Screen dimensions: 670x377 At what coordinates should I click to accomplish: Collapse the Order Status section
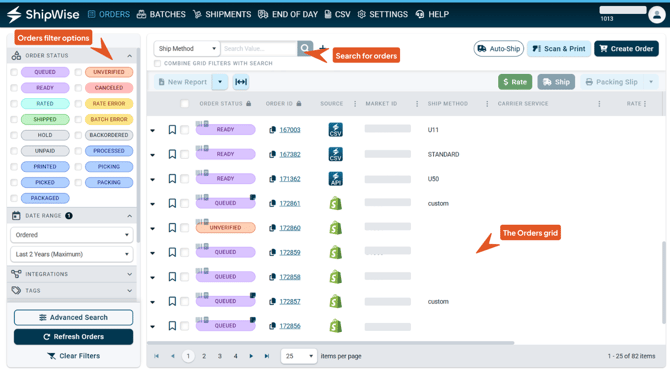(129, 56)
